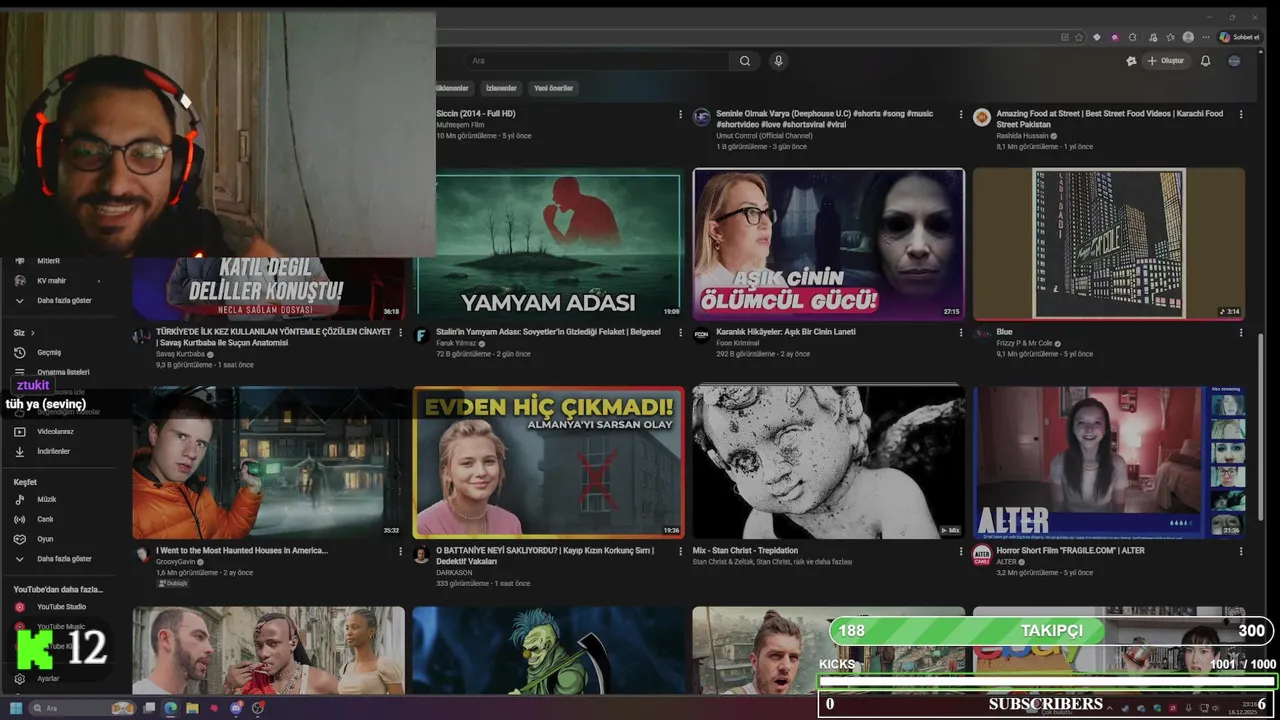Open Stalin'in Yamyam Adası video title

click(548, 332)
